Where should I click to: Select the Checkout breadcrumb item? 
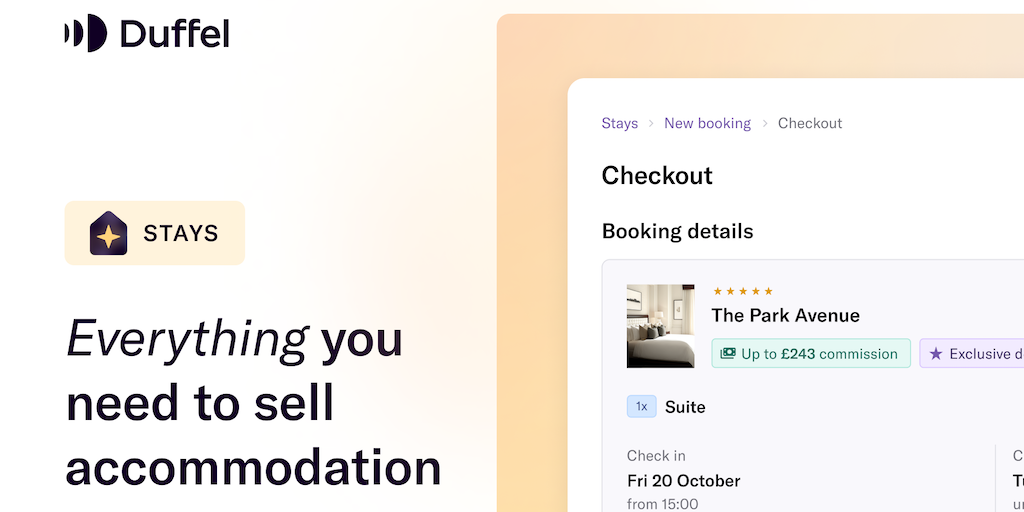[x=810, y=123]
